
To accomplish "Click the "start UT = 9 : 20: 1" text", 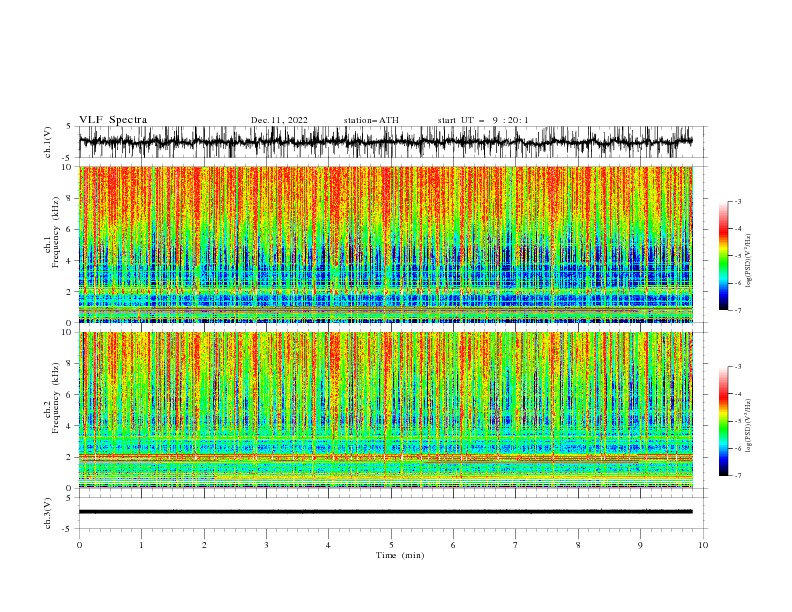I will pos(483,120).
